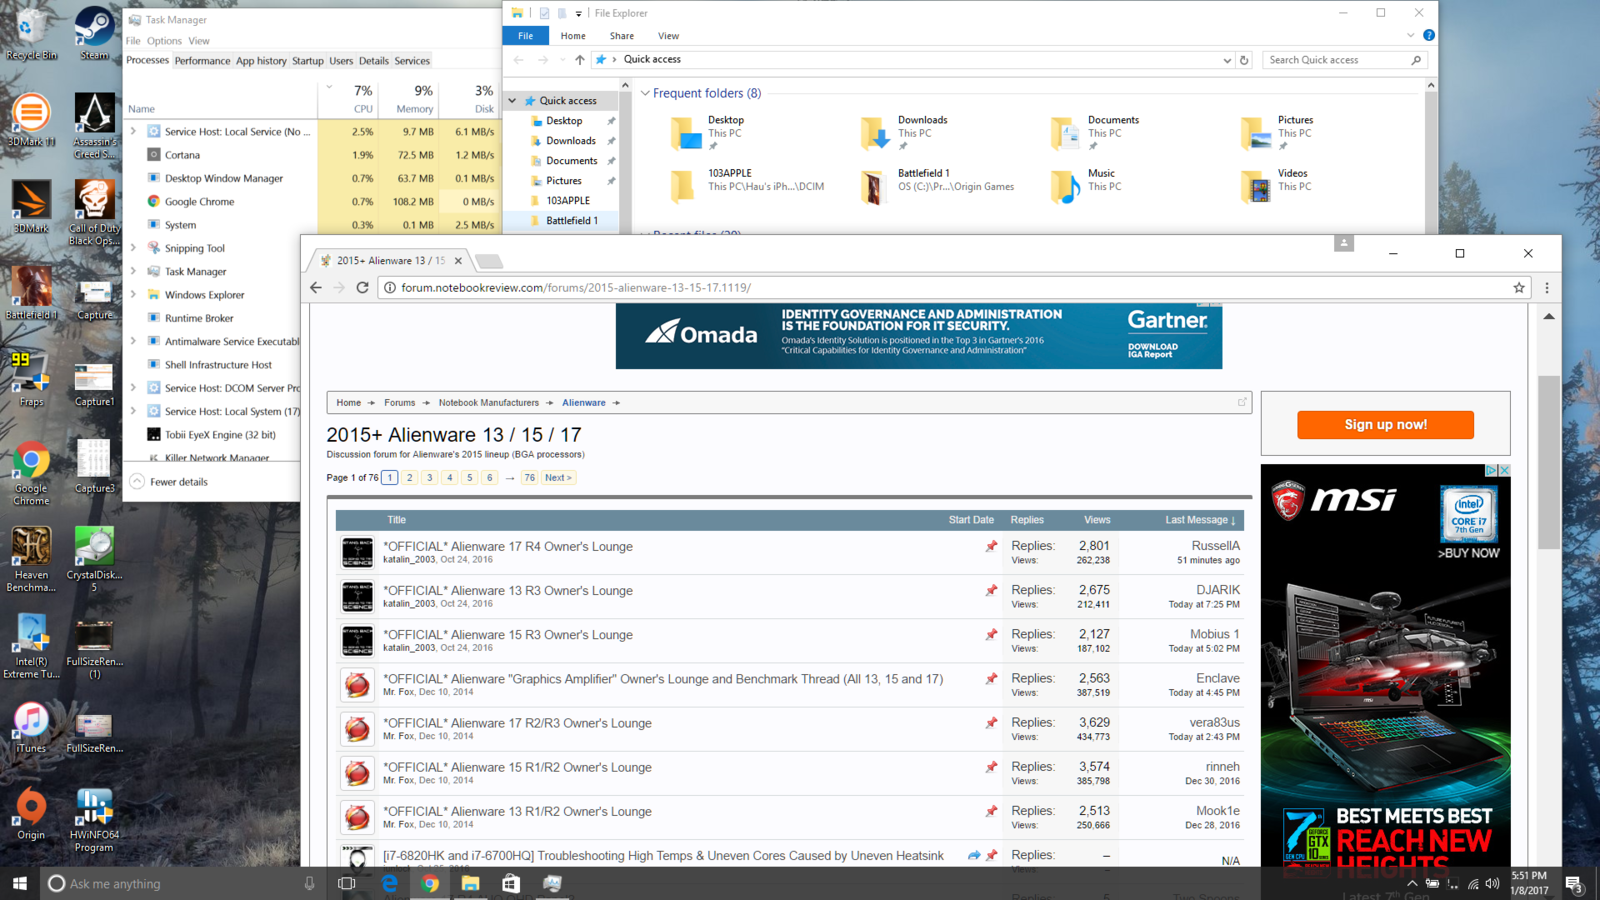Switch to App history tab
This screenshot has width=1600, height=900.
(261, 61)
